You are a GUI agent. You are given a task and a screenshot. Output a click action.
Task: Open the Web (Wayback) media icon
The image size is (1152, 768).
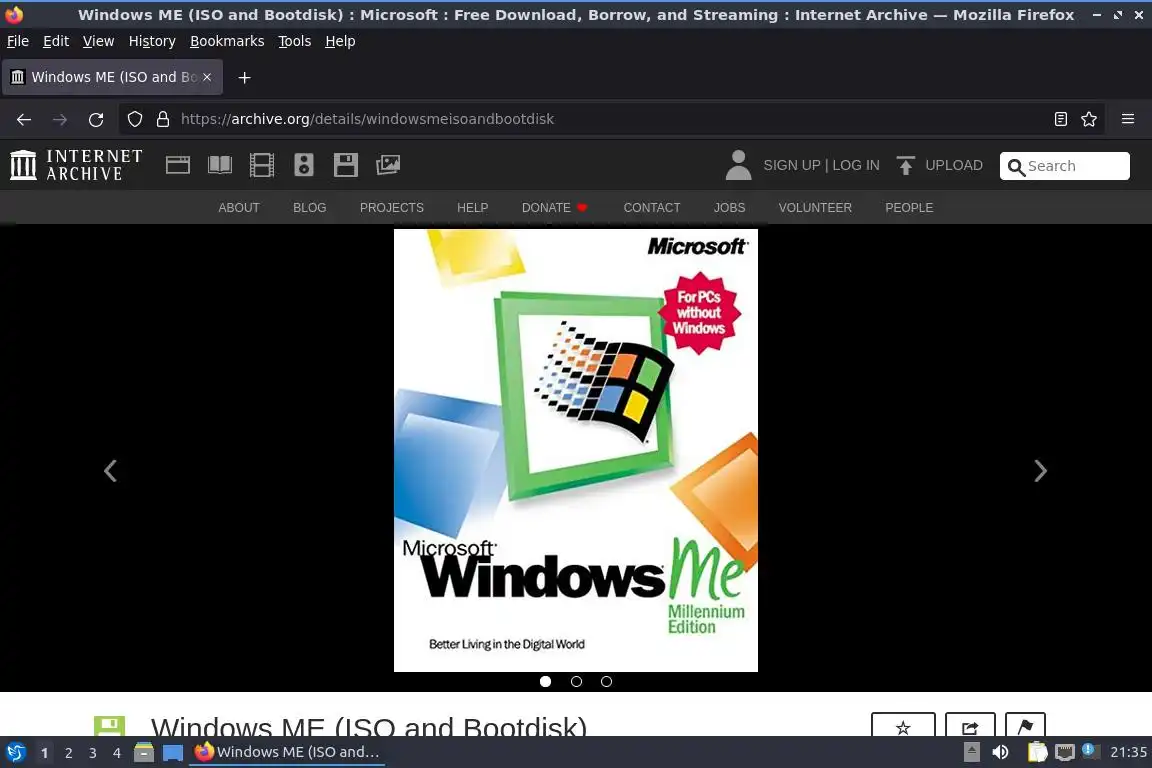(x=178, y=165)
